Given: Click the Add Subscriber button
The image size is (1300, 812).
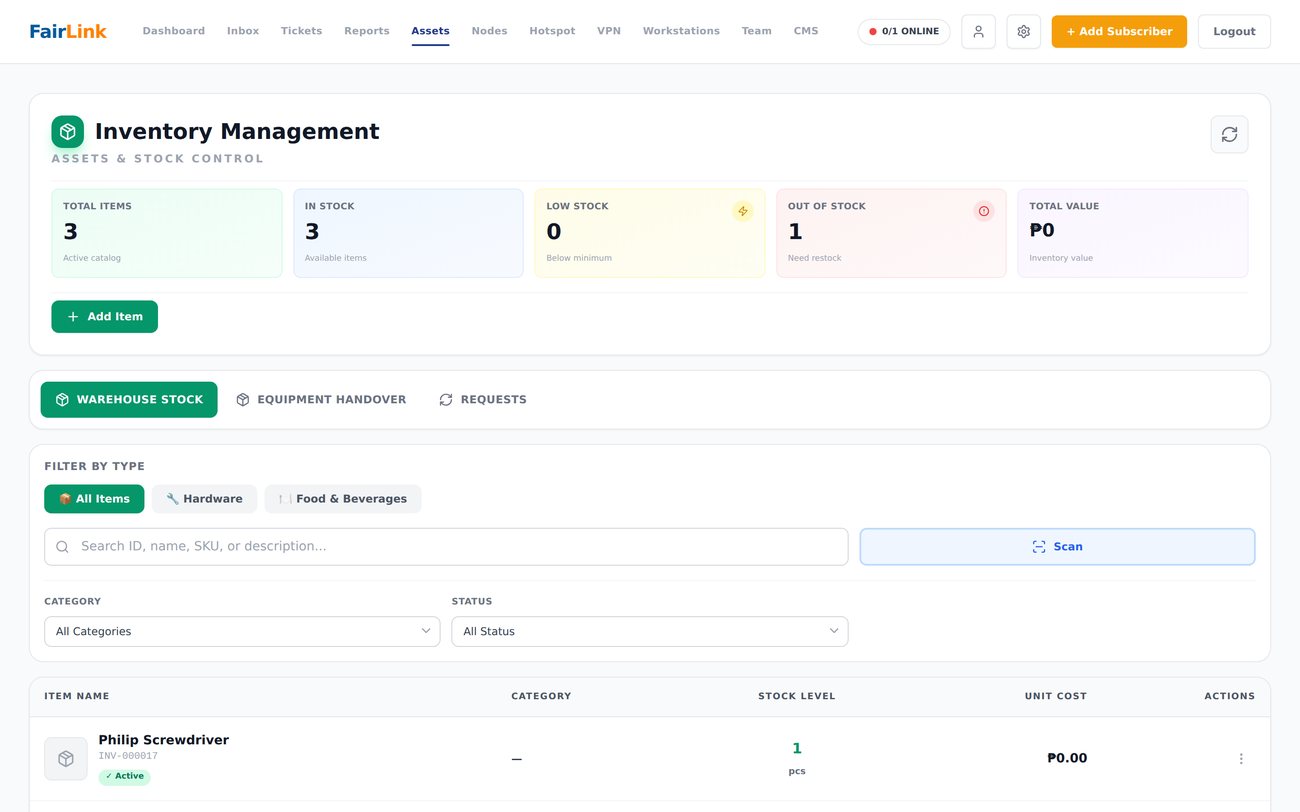Looking at the screenshot, I should (1119, 32).
